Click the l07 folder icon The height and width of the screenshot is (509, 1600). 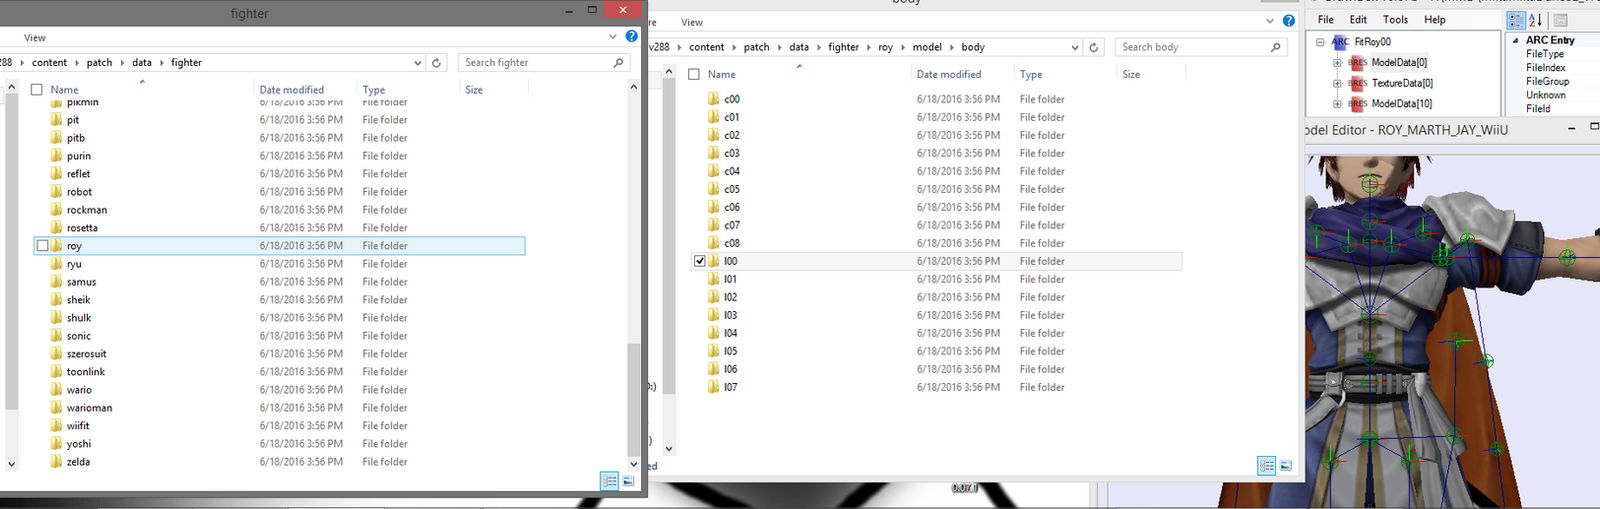click(x=714, y=387)
